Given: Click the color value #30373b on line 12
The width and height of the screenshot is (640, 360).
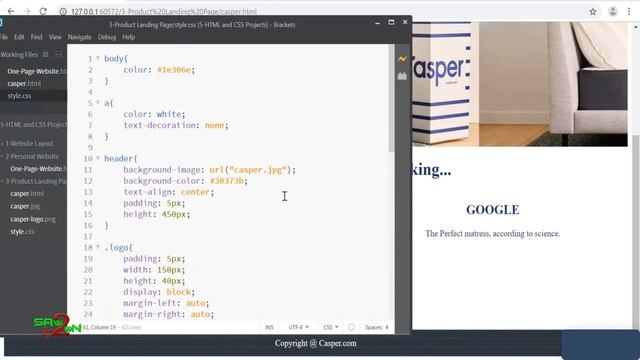Looking at the screenshot, I should click(x=227, y=181).
